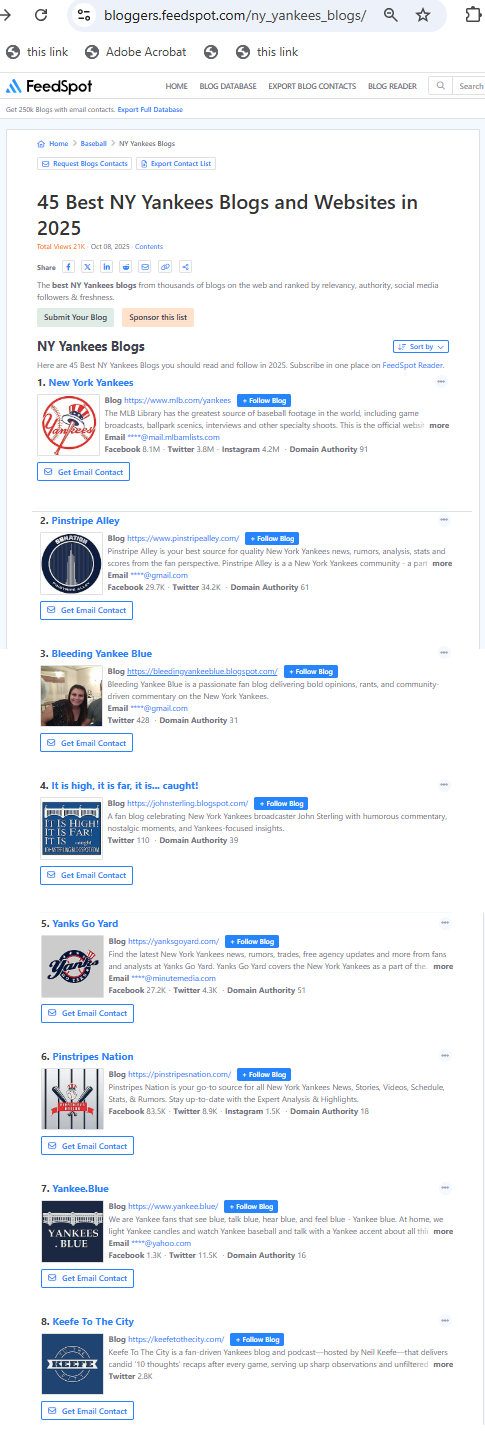The image size is (485, 1444).
Task: Share via the Reddit icon
Action: point(126,267)
